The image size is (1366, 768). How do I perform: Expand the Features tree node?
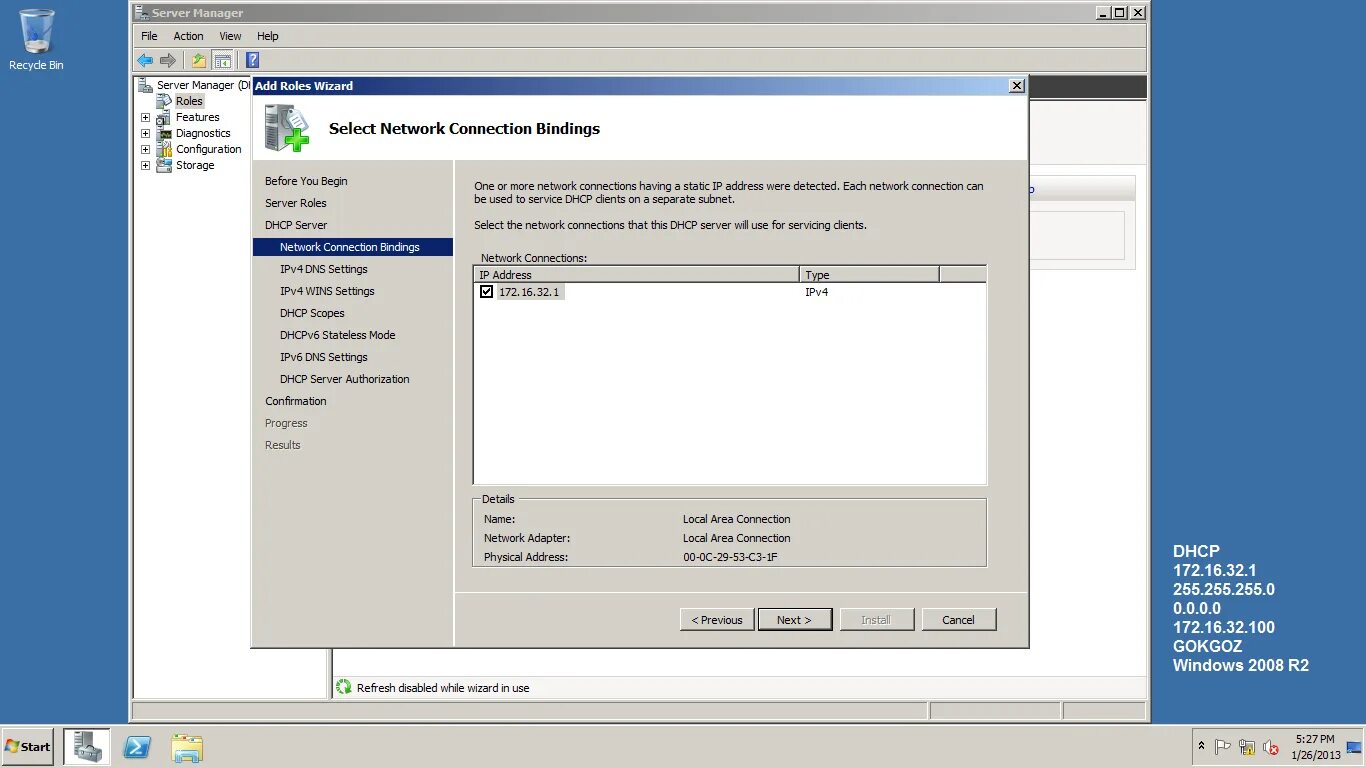(x=145, y=117)
